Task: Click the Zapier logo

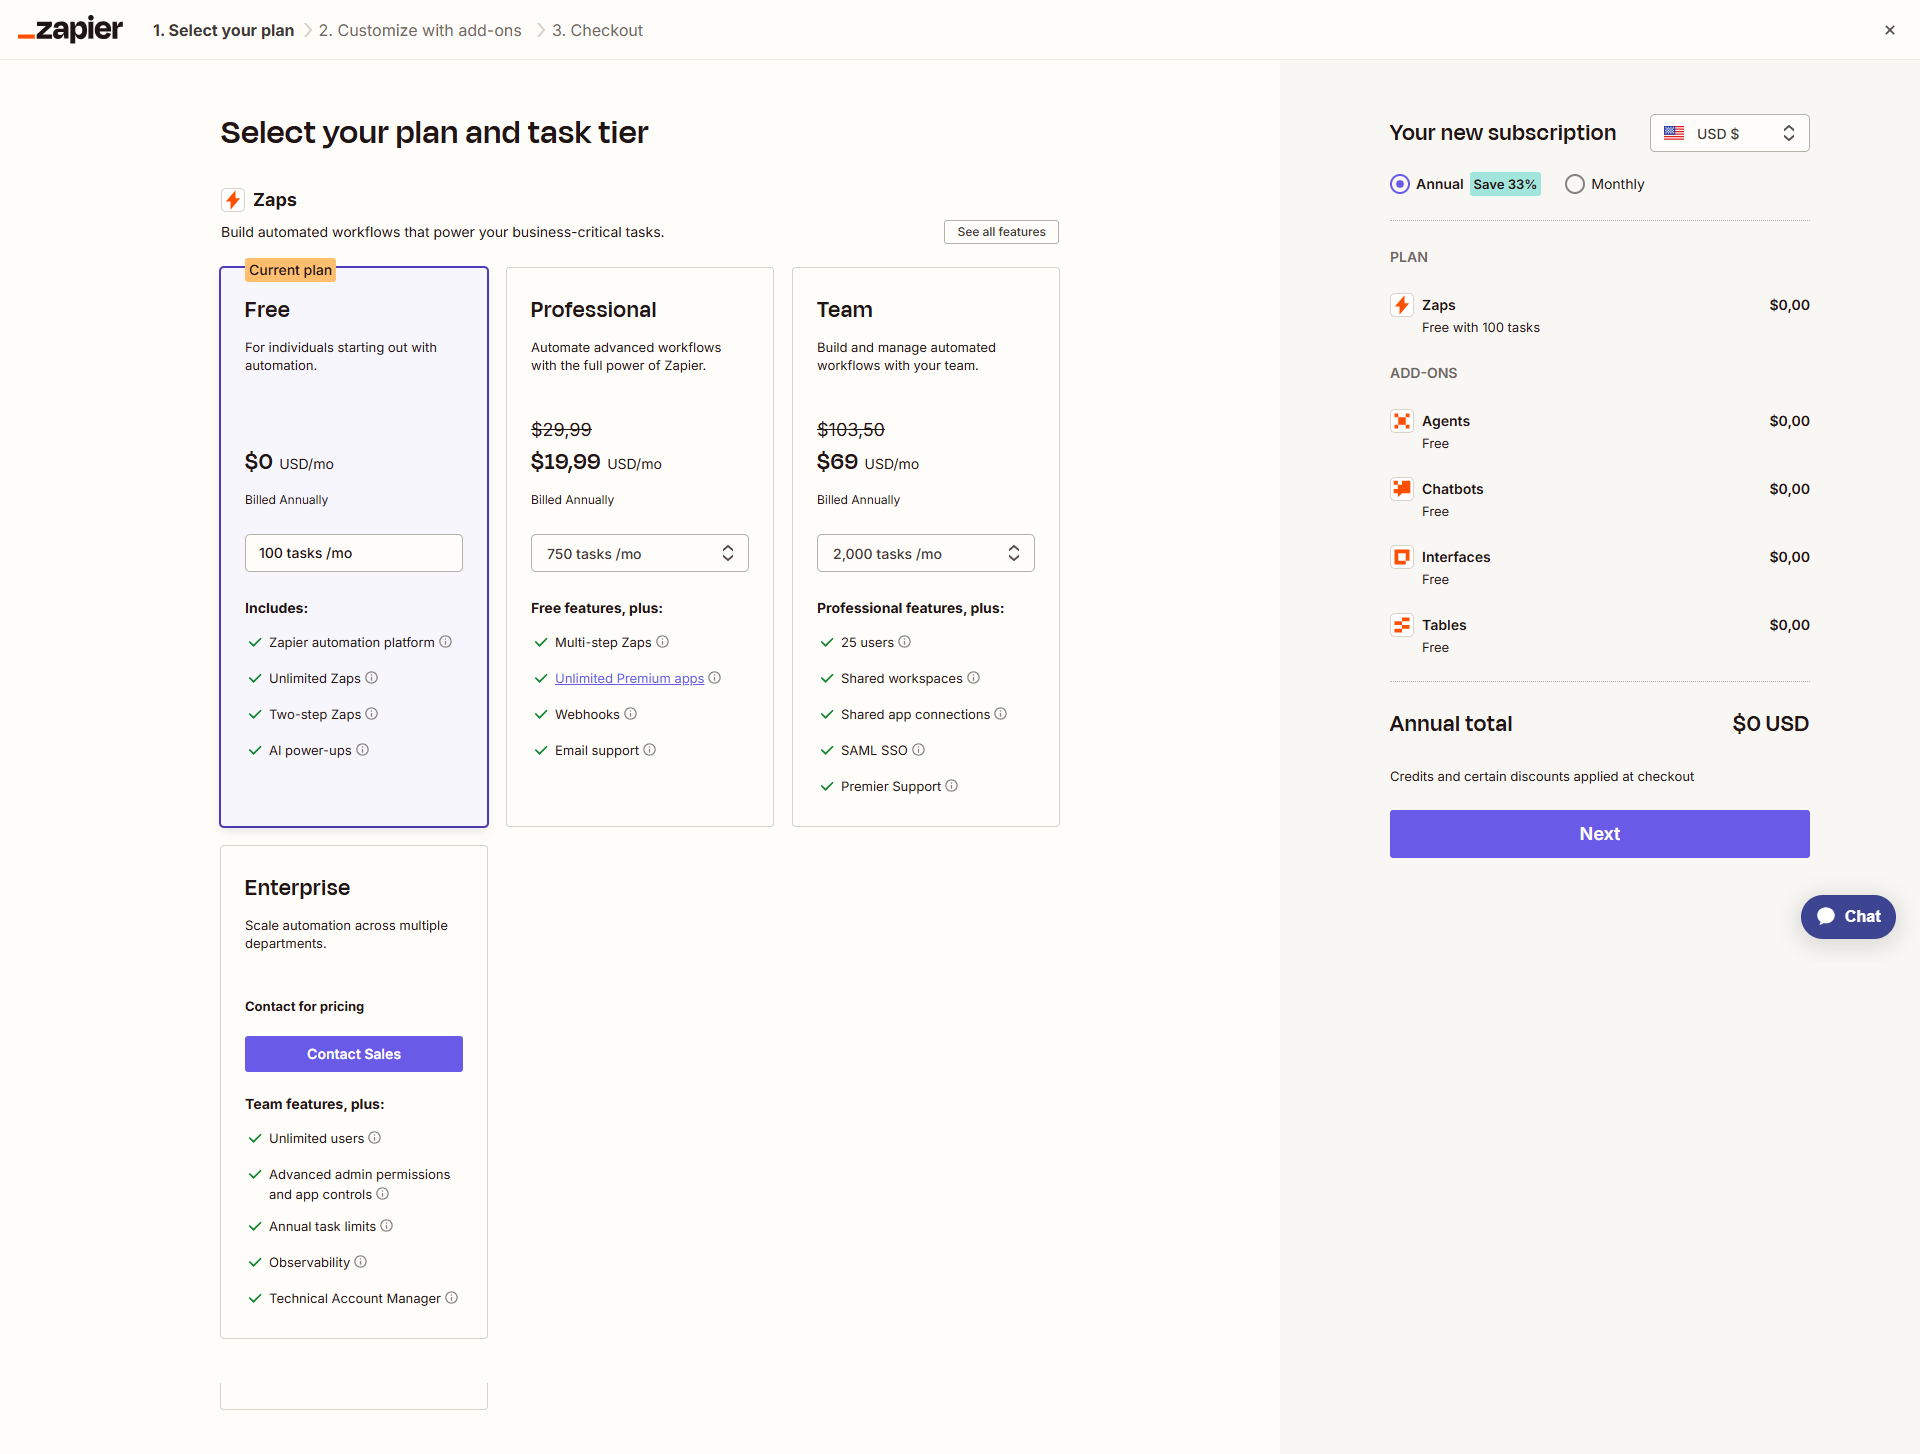Action: pos(70,30)
